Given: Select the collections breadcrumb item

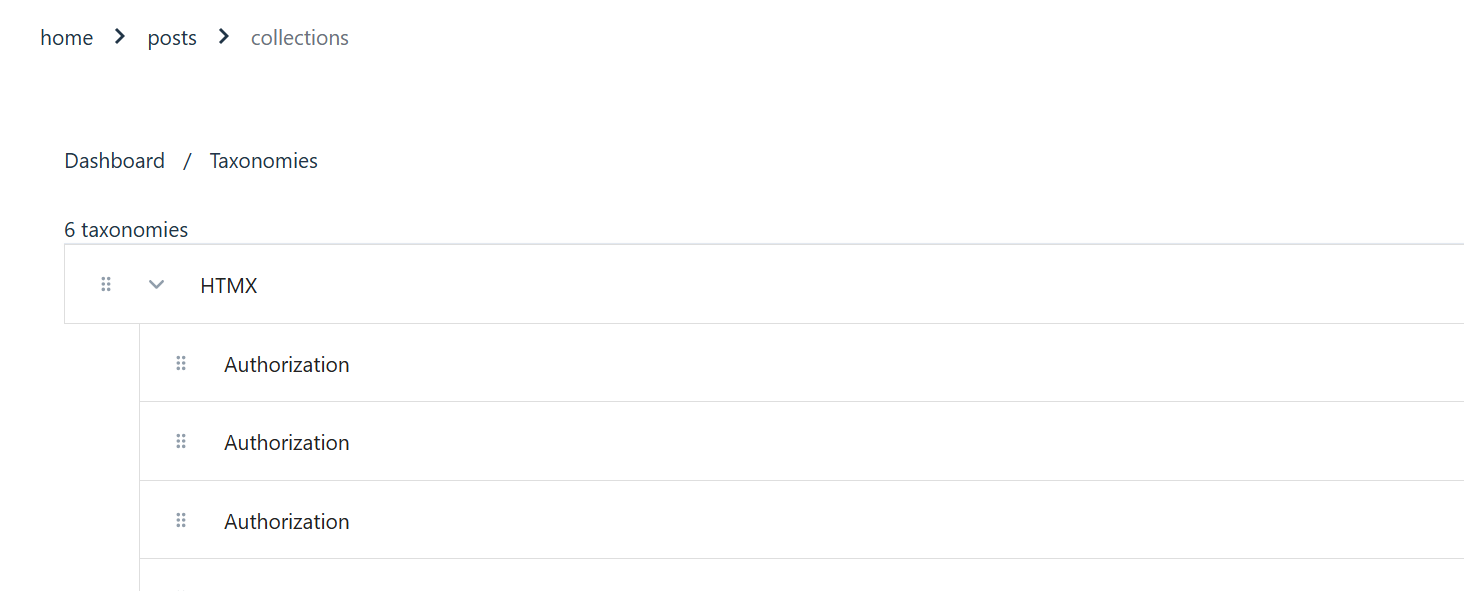Looking at the screenshot, I should tap(299, 38).
